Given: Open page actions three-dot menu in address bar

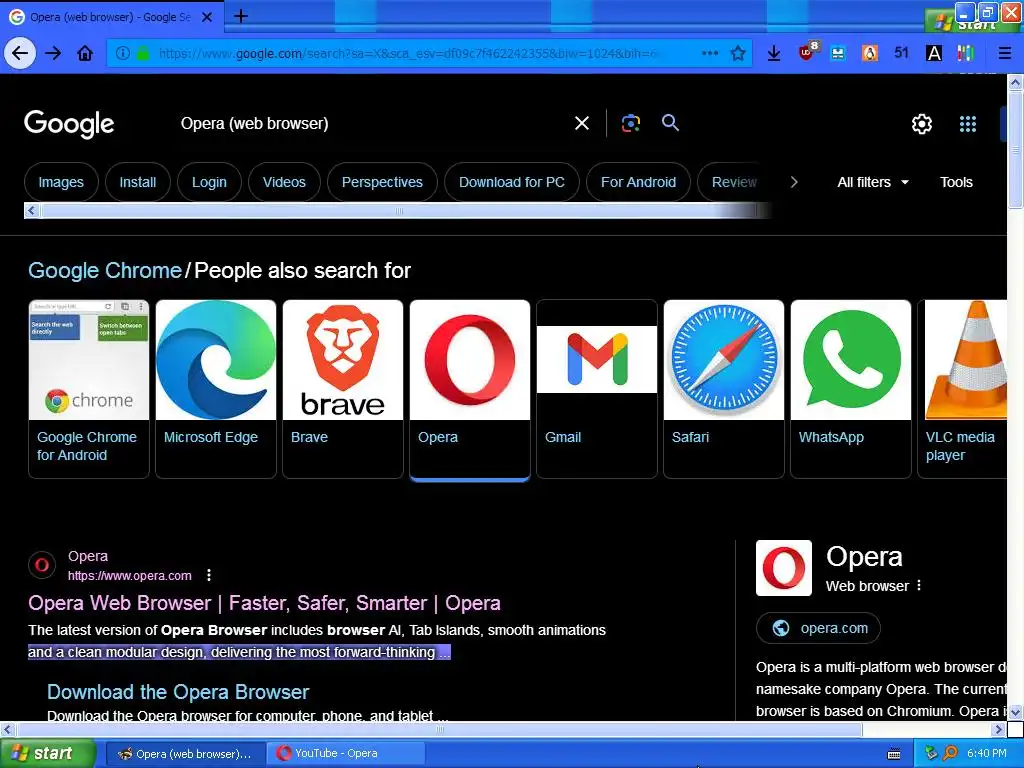Looking at the screenshot, I should click(x=710, y=53).
